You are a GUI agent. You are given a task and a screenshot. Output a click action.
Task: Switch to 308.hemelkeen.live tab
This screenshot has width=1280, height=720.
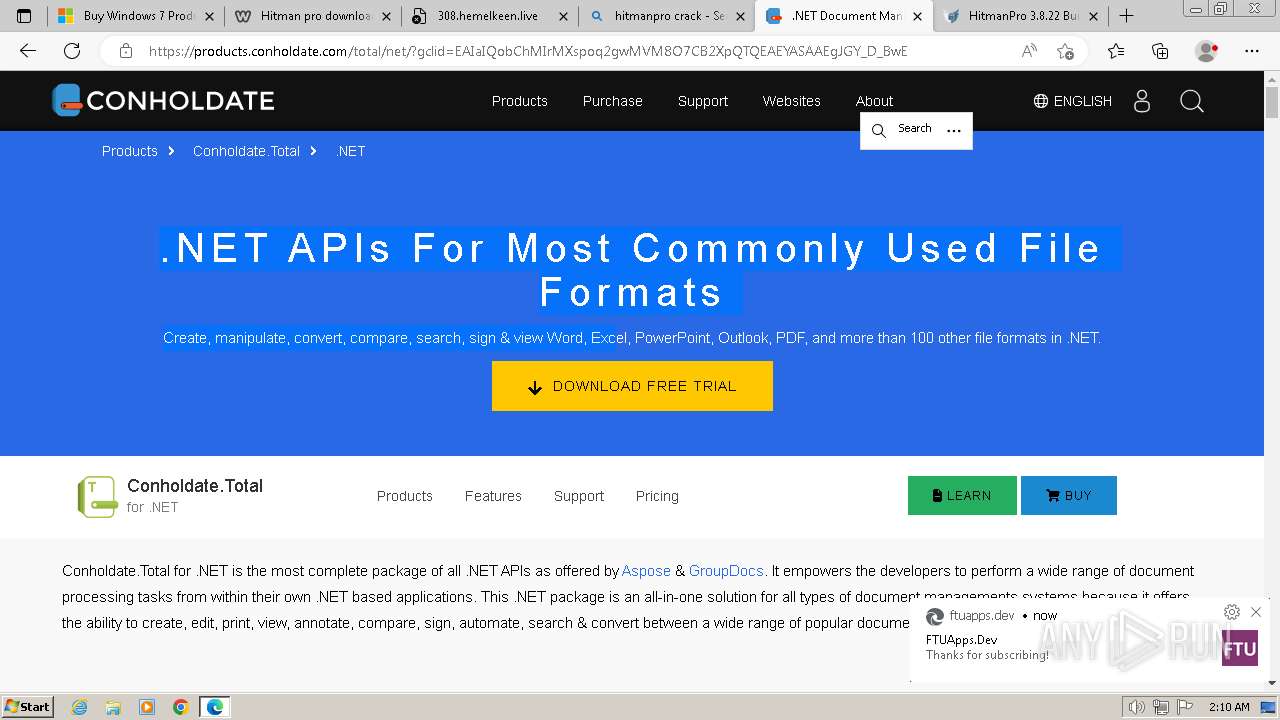coord(488,16)
